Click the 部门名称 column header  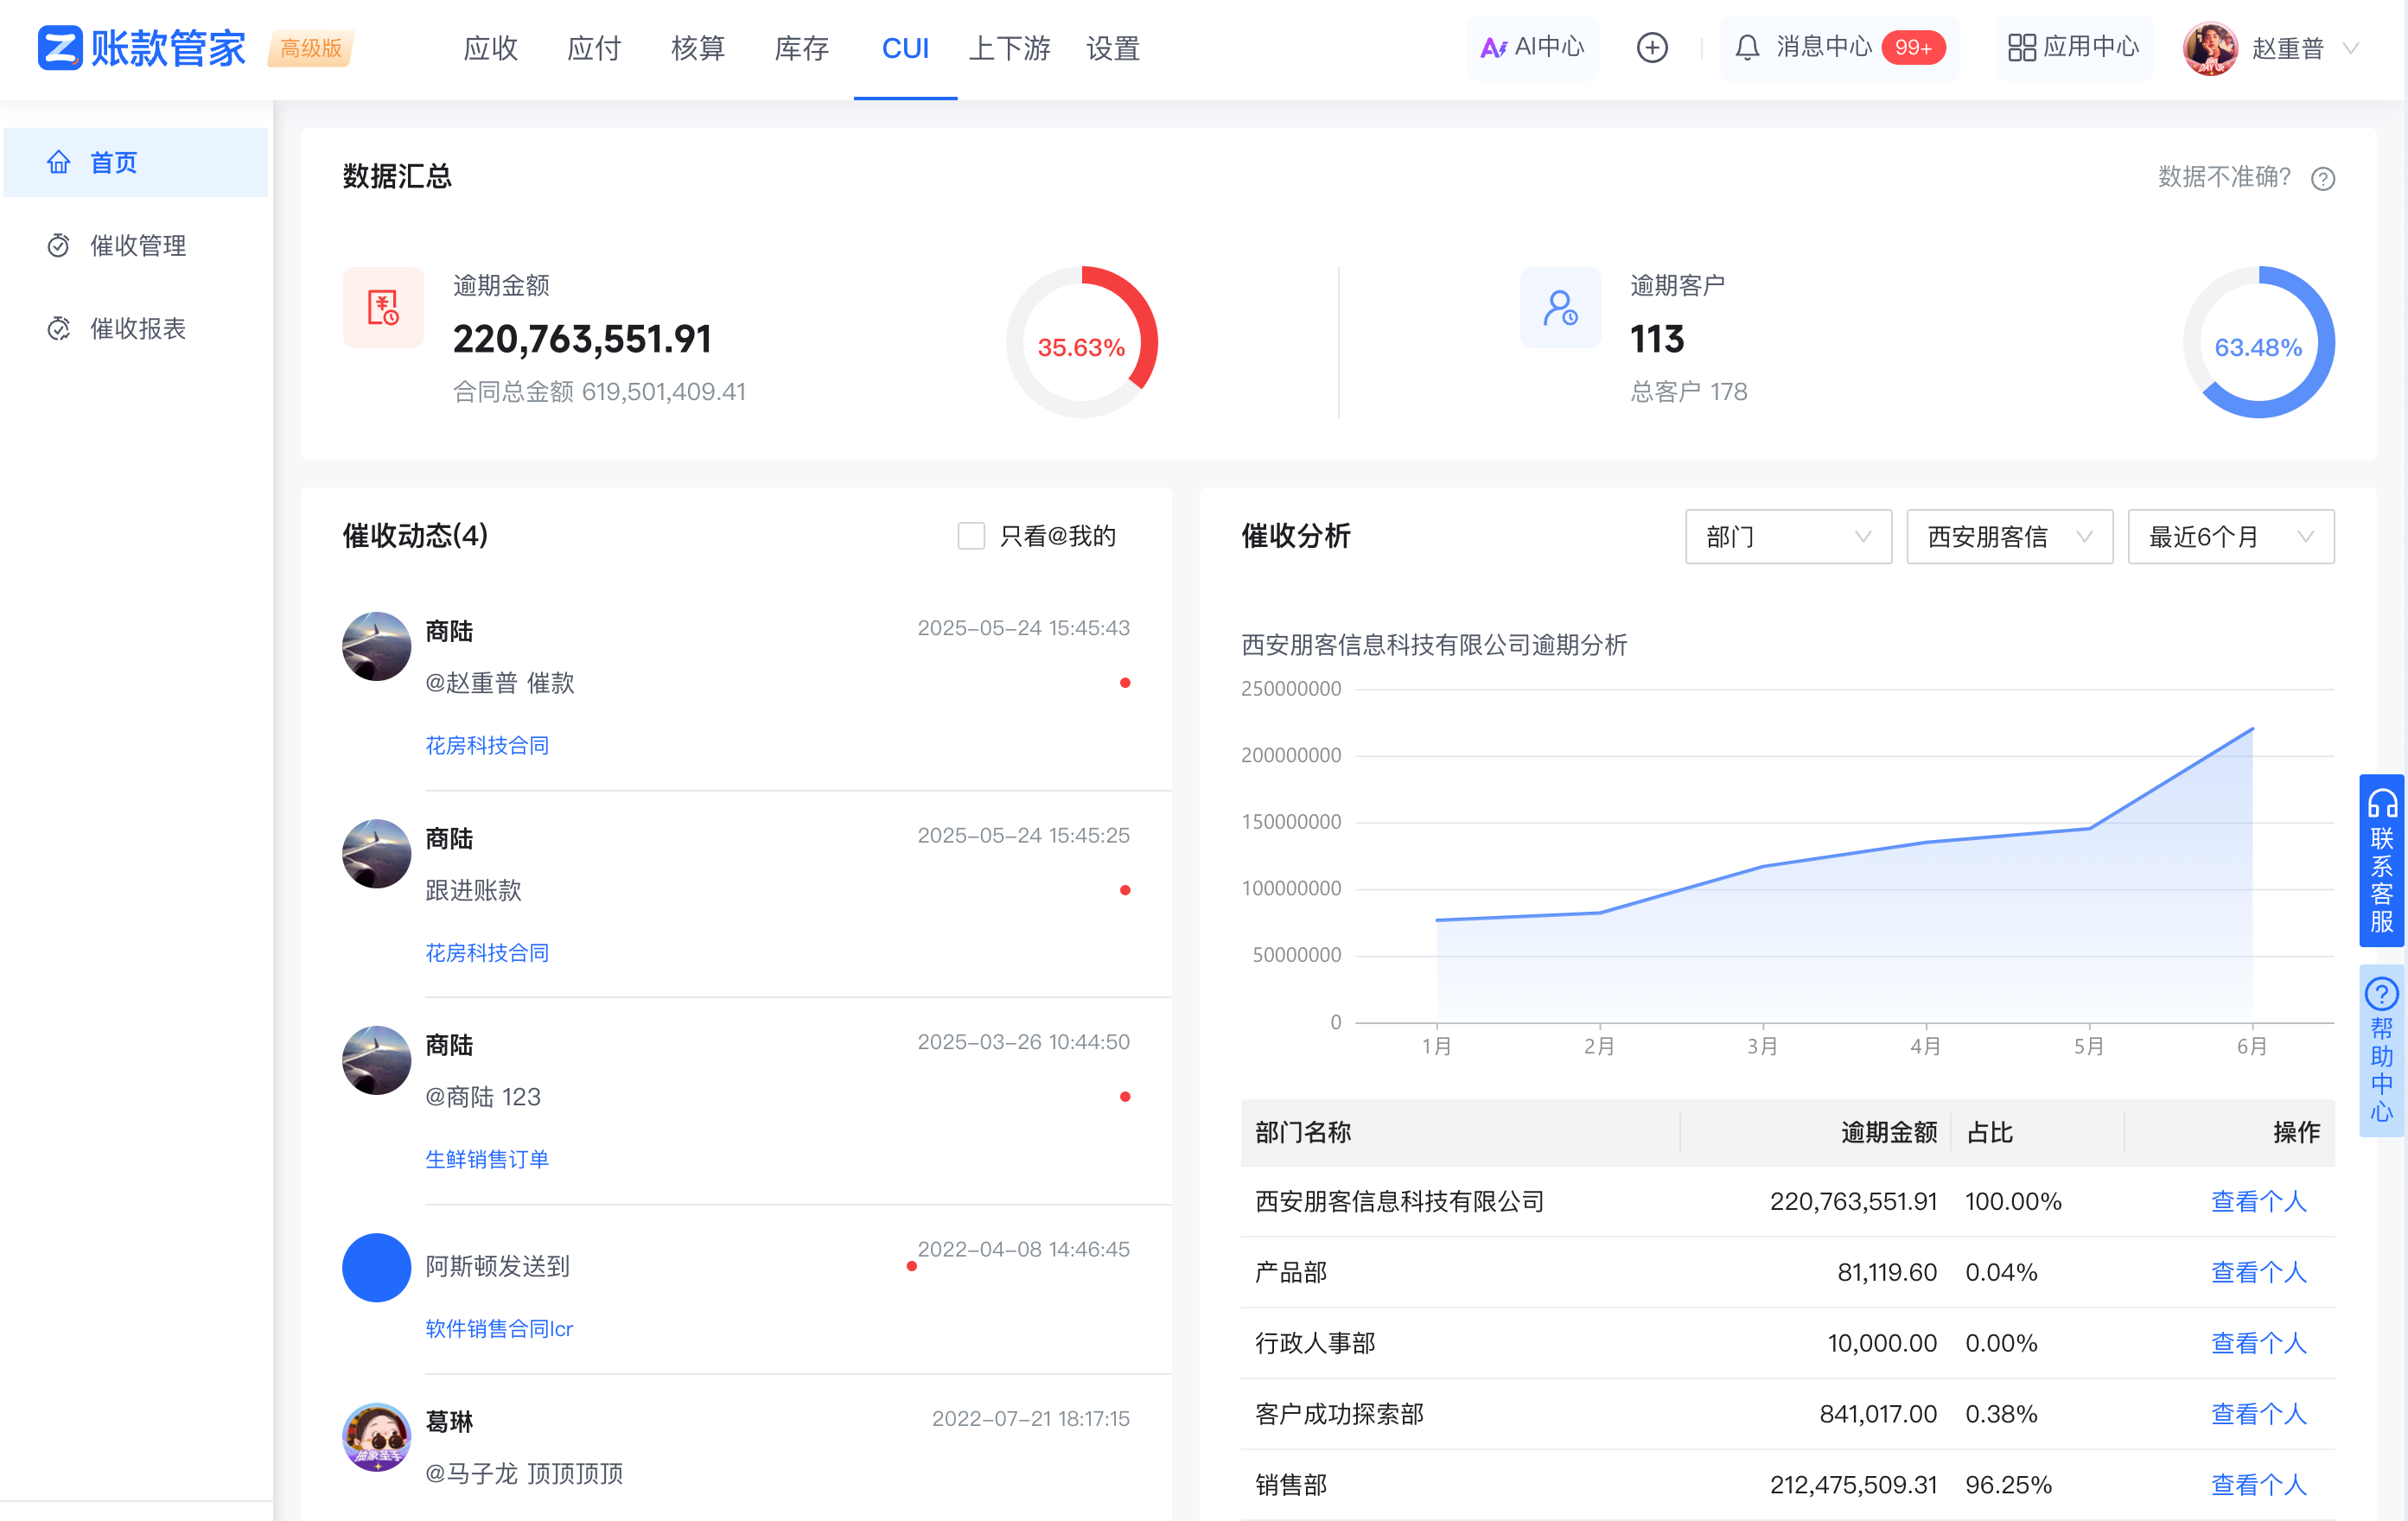[x=1303, y=1132]
